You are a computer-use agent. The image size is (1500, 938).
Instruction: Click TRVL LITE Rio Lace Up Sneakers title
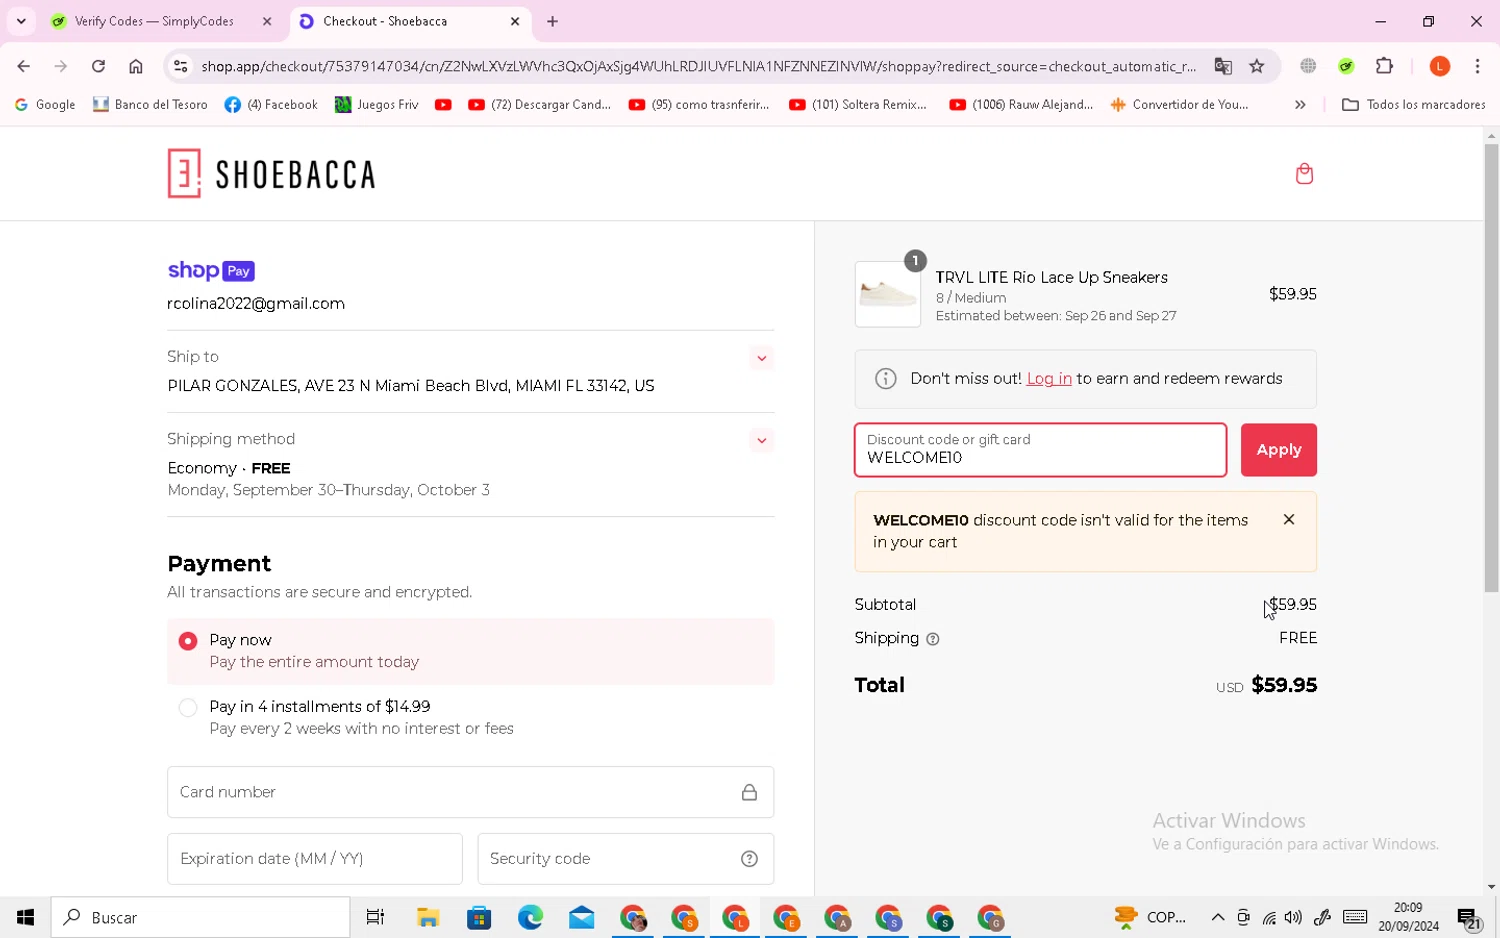(x=1051, y=277)
